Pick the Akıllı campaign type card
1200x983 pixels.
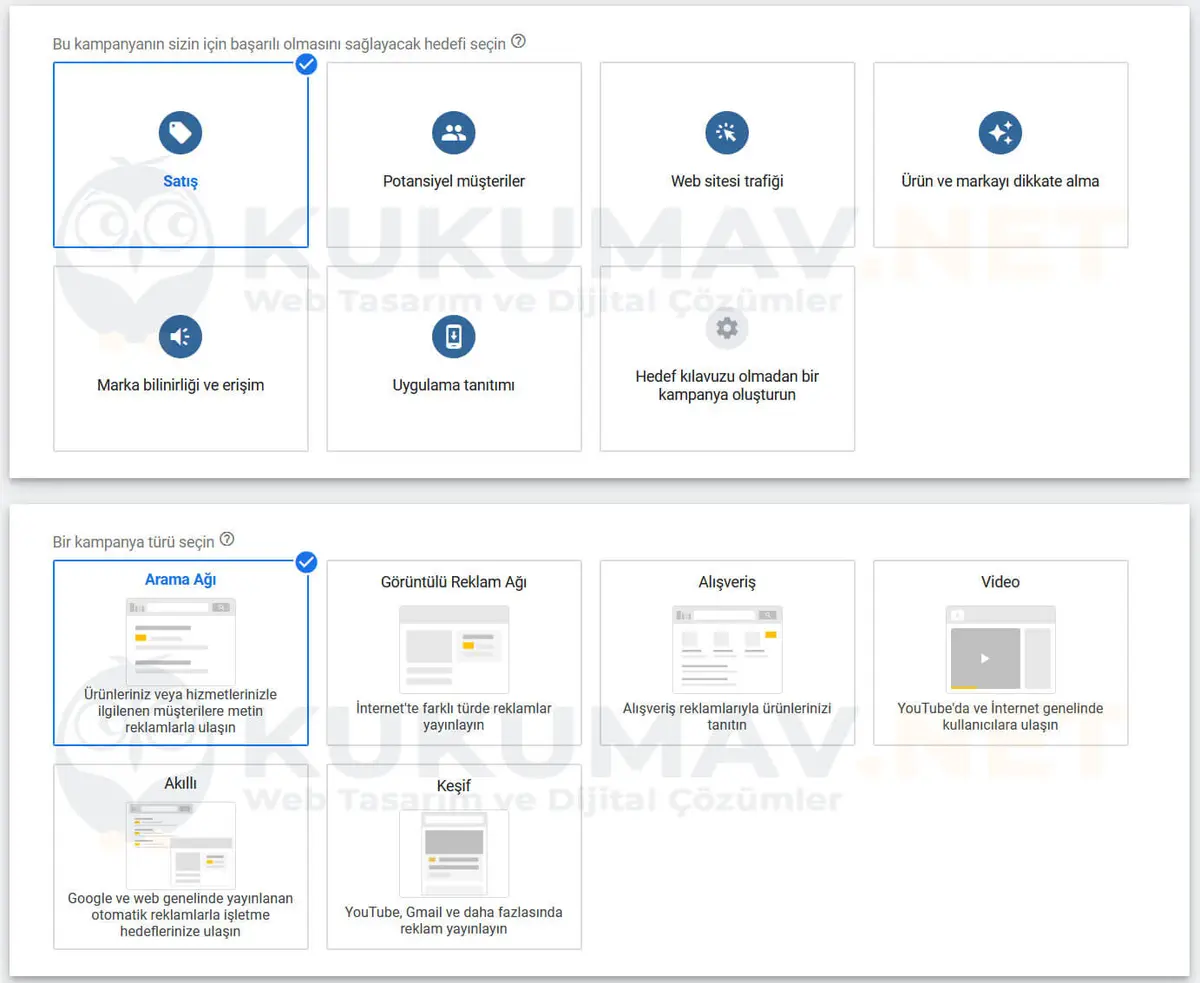click(180, 857)
